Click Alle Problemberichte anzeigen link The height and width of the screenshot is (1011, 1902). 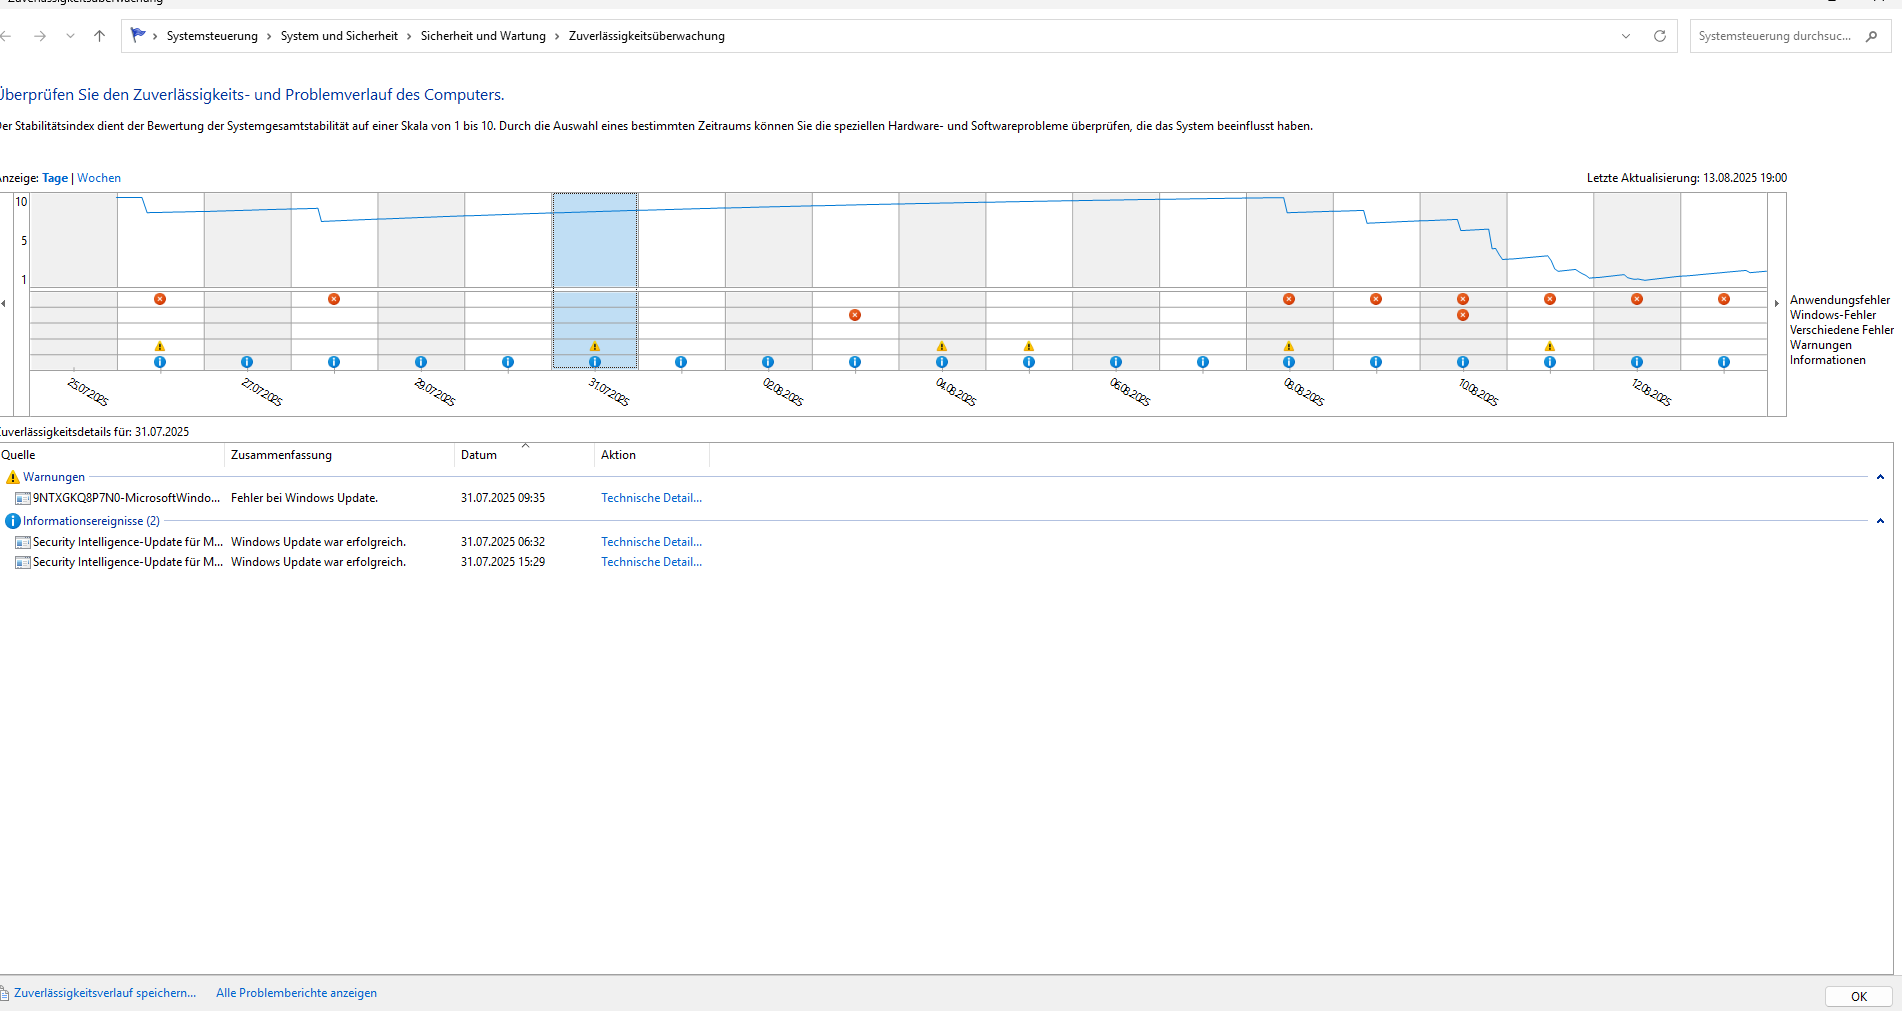tap(296, 993)
